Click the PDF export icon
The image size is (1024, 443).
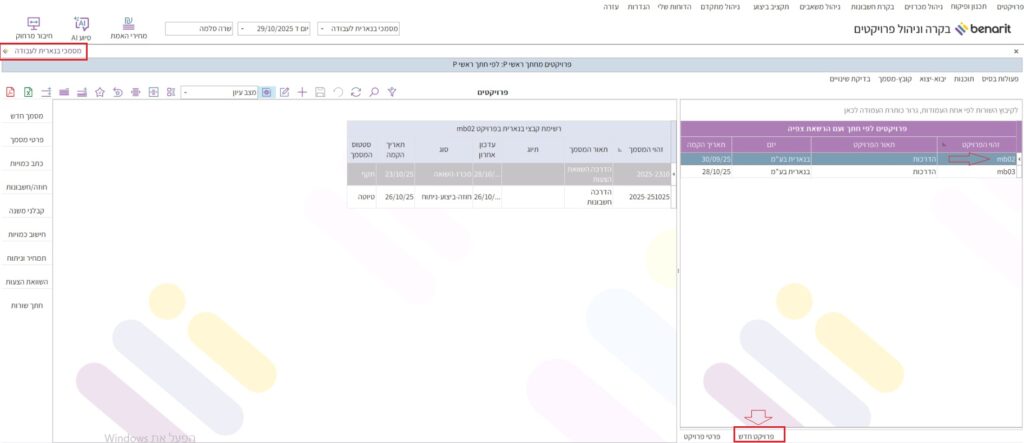pos(10,92)
